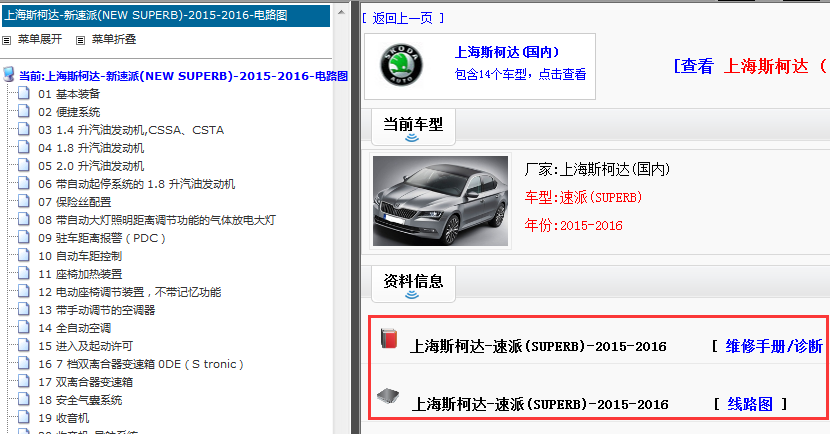
Task: Click the page icon next to 18 安全气囊系统
Action: point(23,400)
